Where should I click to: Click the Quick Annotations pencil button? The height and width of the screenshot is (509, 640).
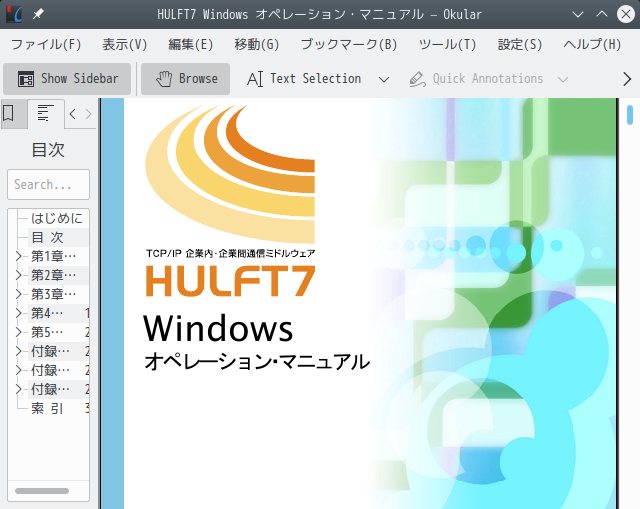(x=476, y=79)
